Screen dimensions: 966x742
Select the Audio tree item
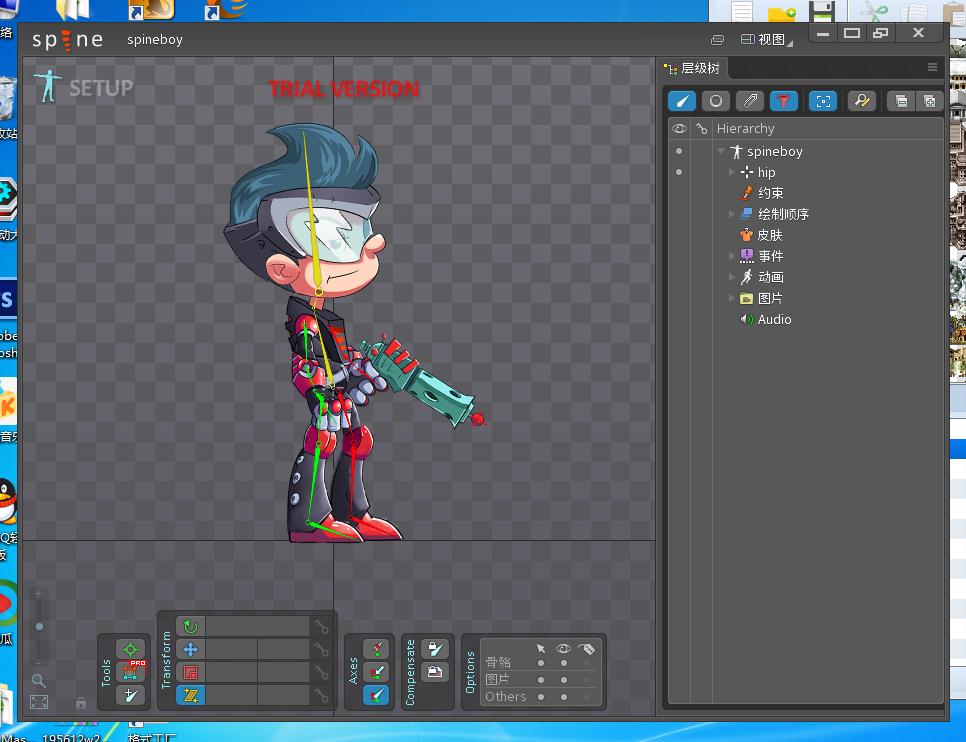click(766, 319)
